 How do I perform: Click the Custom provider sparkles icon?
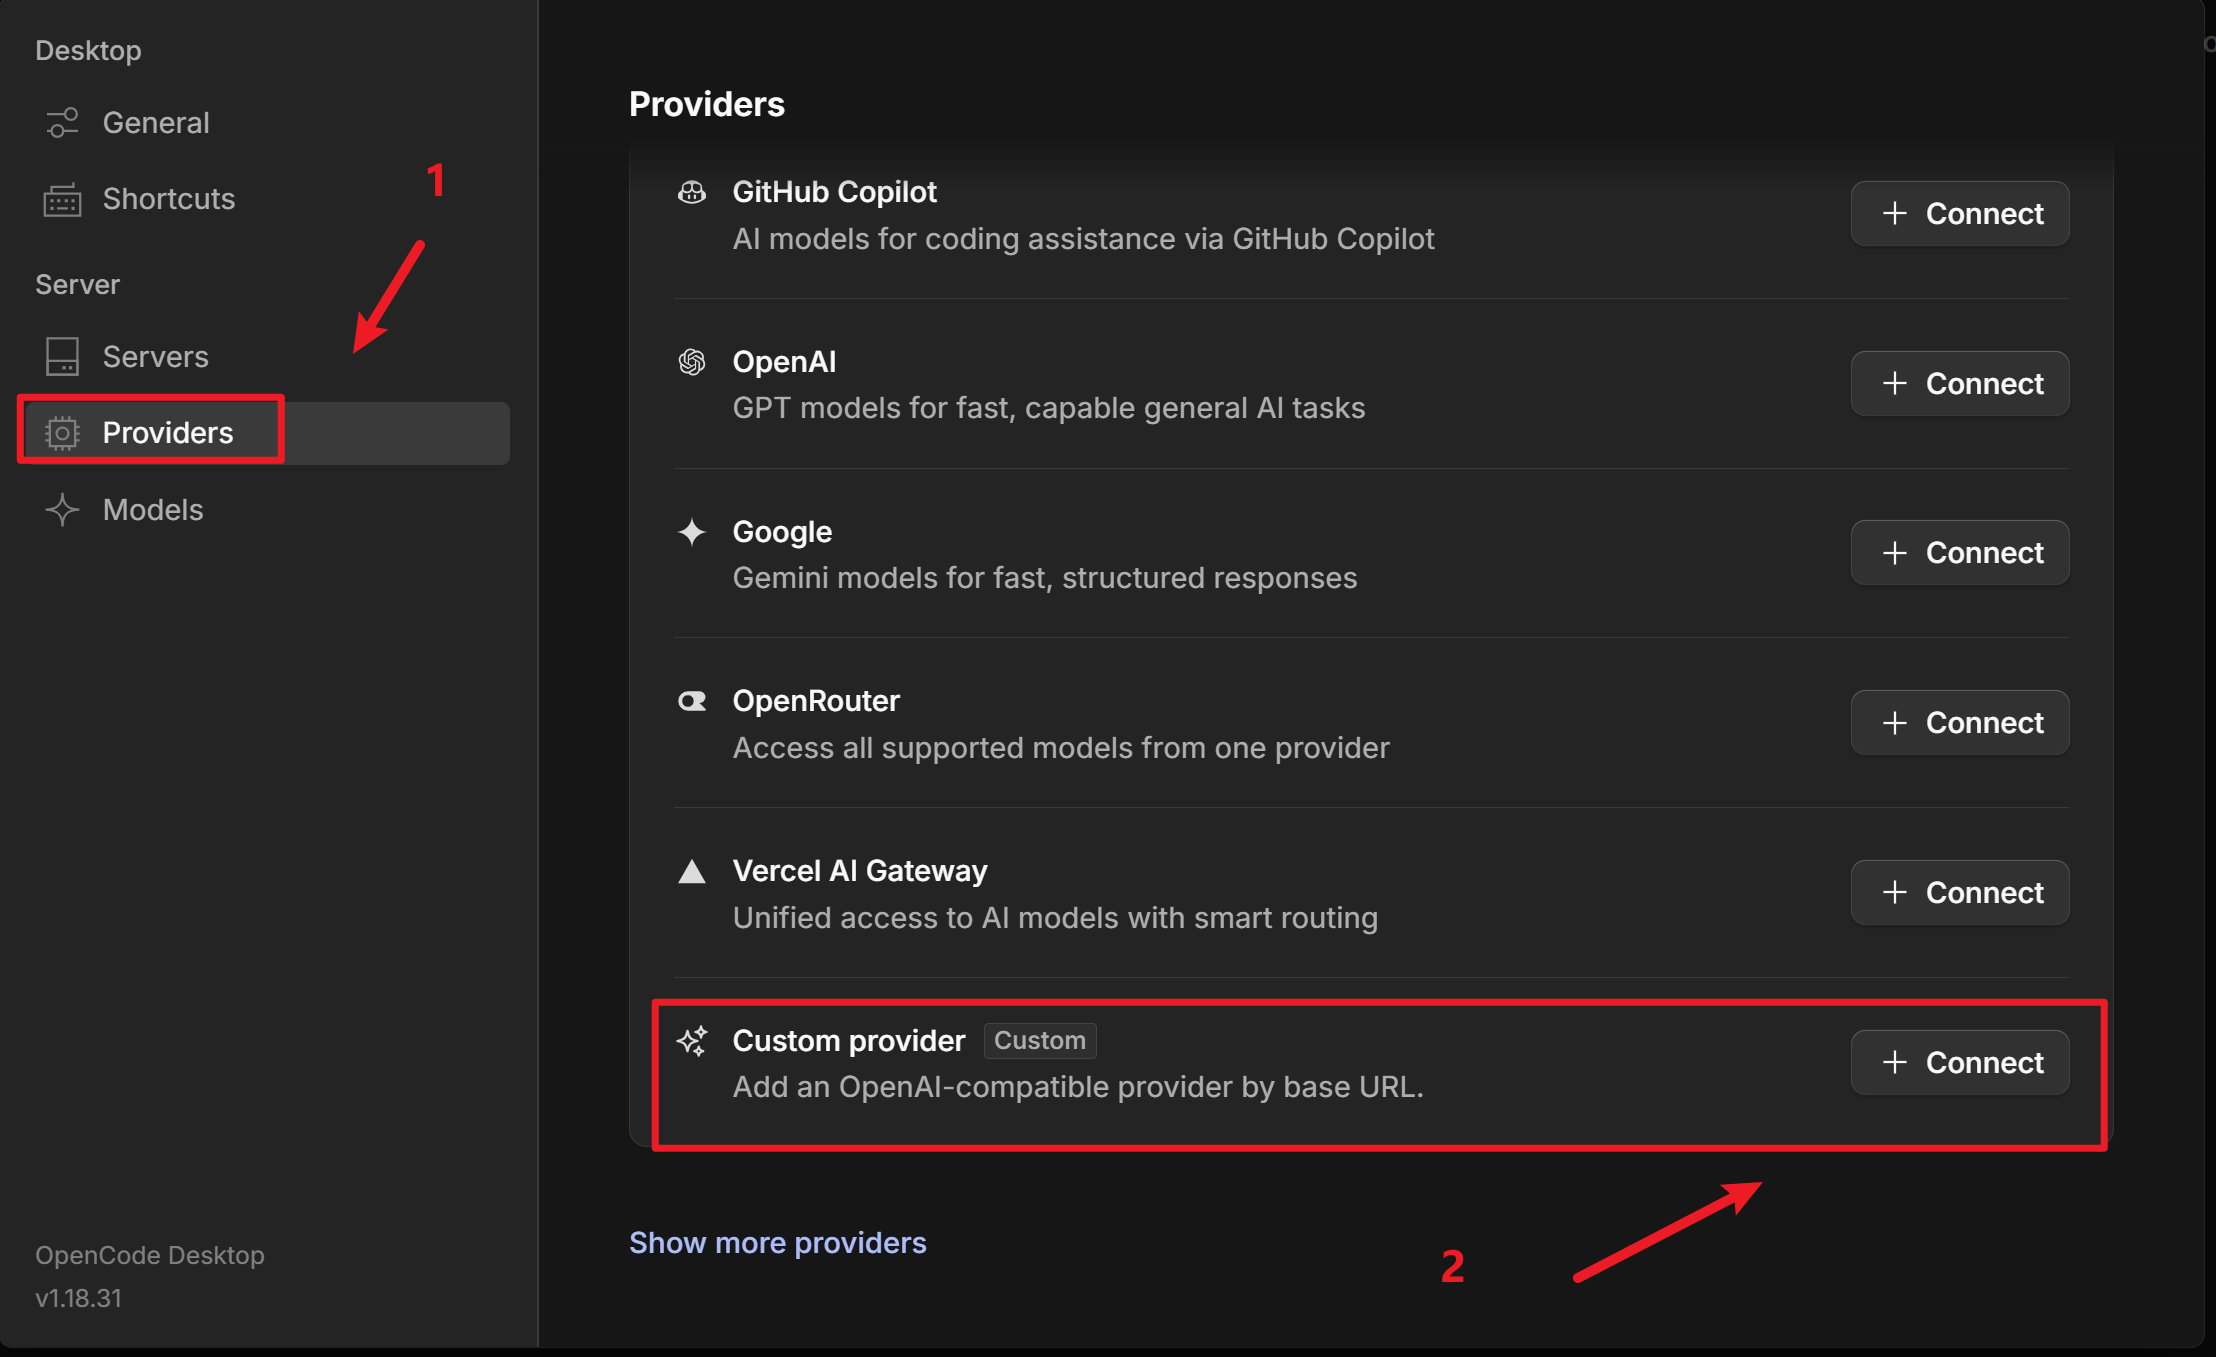pos(692,1041)
